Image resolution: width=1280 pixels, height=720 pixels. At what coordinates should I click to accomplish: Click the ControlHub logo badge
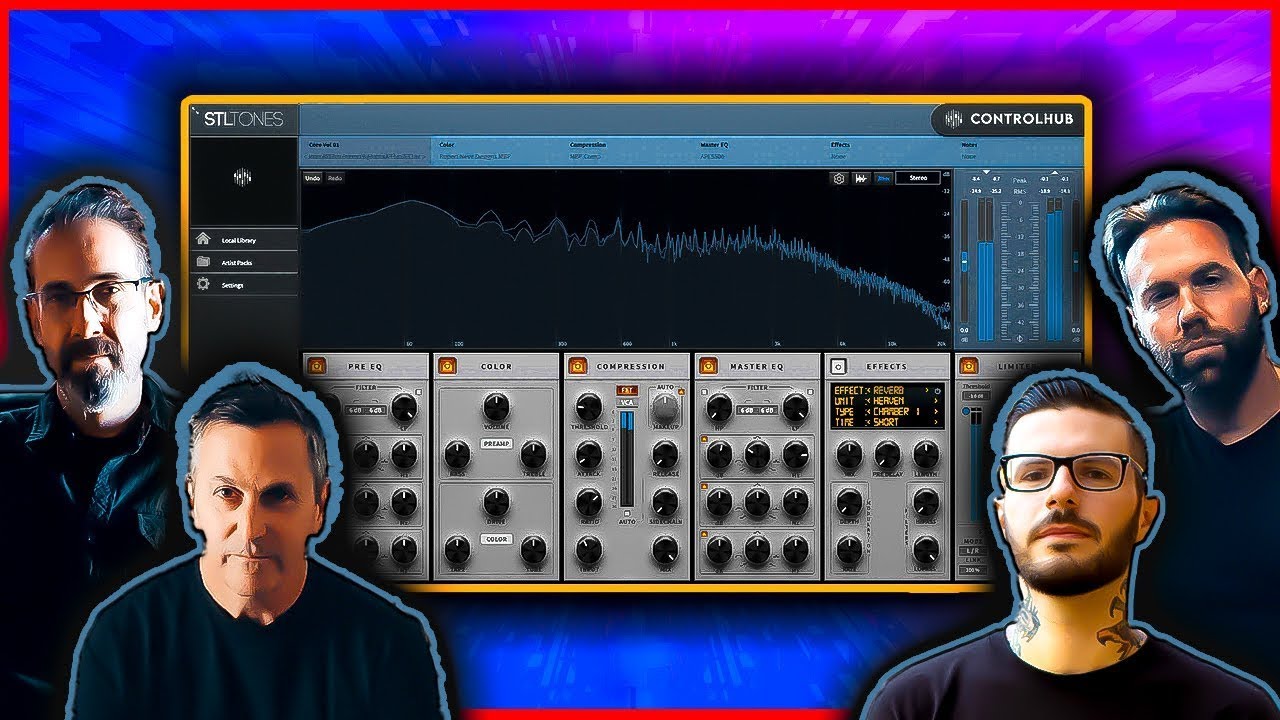tap(1007, 119)
